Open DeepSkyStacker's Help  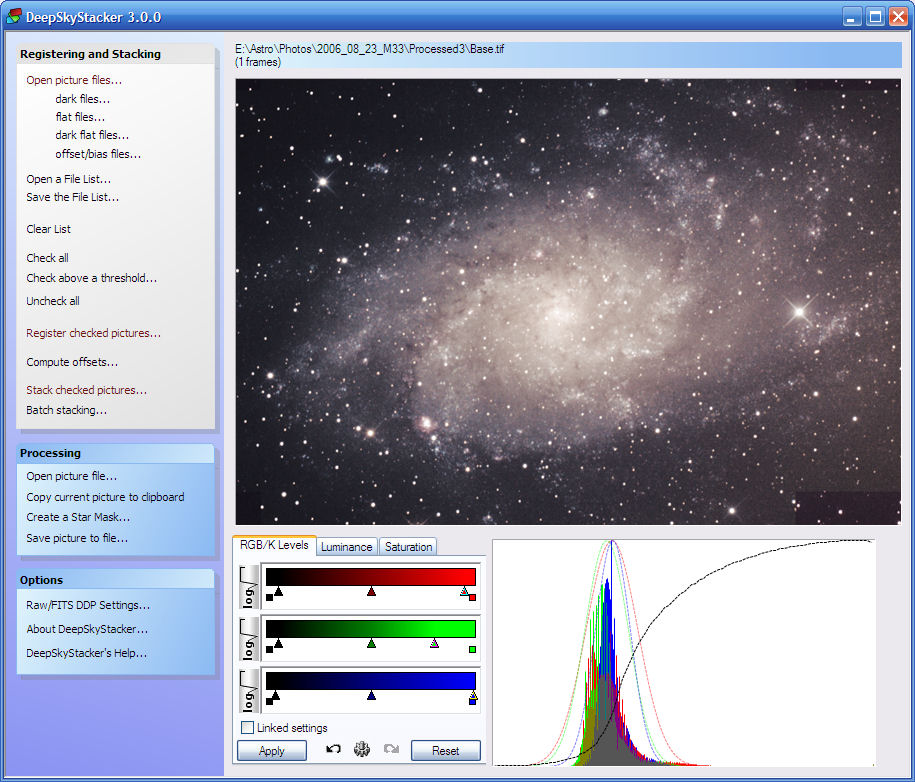[x=84, y=653]
